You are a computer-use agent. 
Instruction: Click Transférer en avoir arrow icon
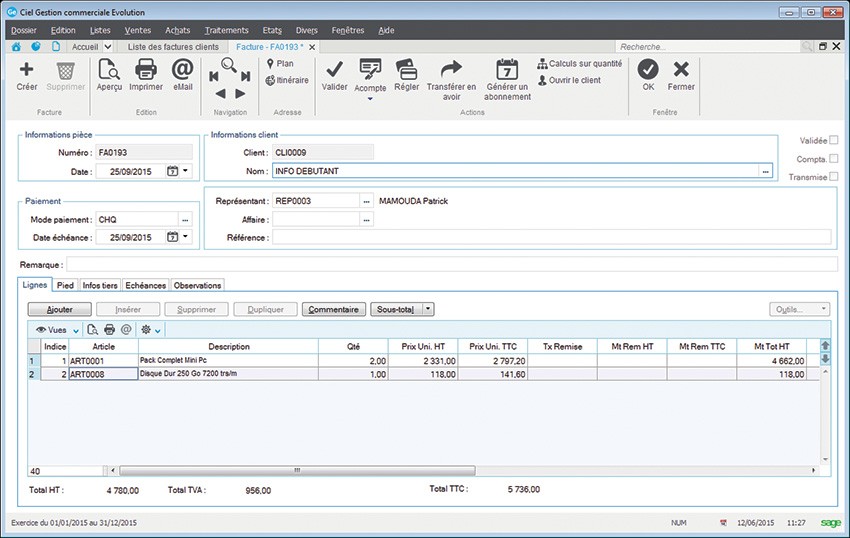coord(451,69)
